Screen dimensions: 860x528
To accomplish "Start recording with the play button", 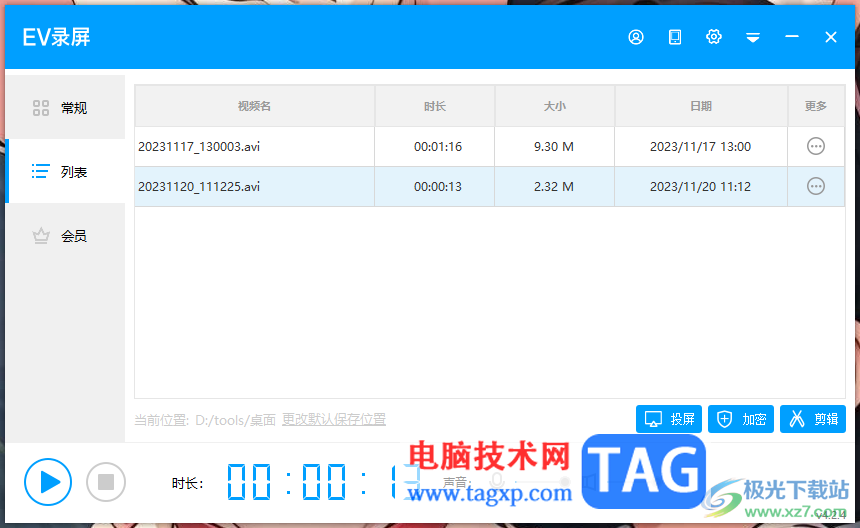I will tap(48, 482).
